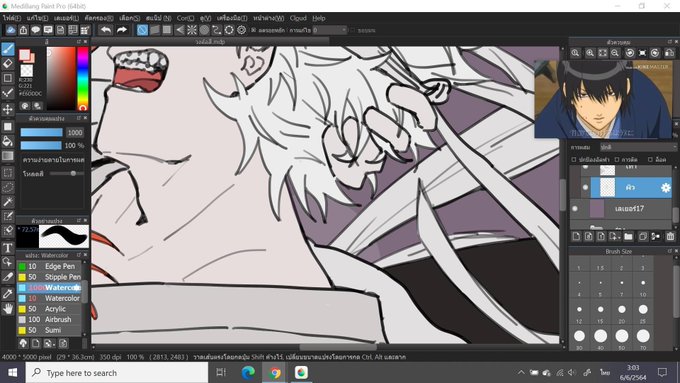Open the Help menu
Viewport: 680px width, 383px height.
click(x=319, y=18)
